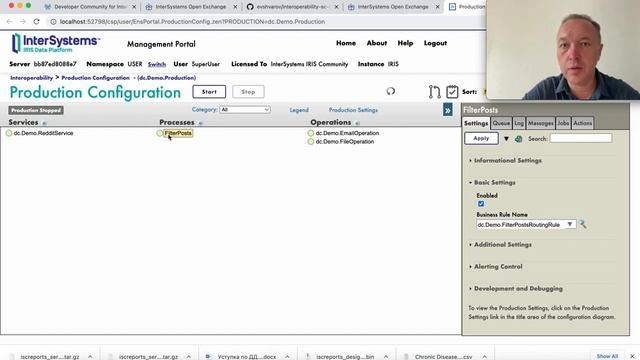640x360 pixels.
Task: Click the Apply button
Action: [x=481, y=138]
